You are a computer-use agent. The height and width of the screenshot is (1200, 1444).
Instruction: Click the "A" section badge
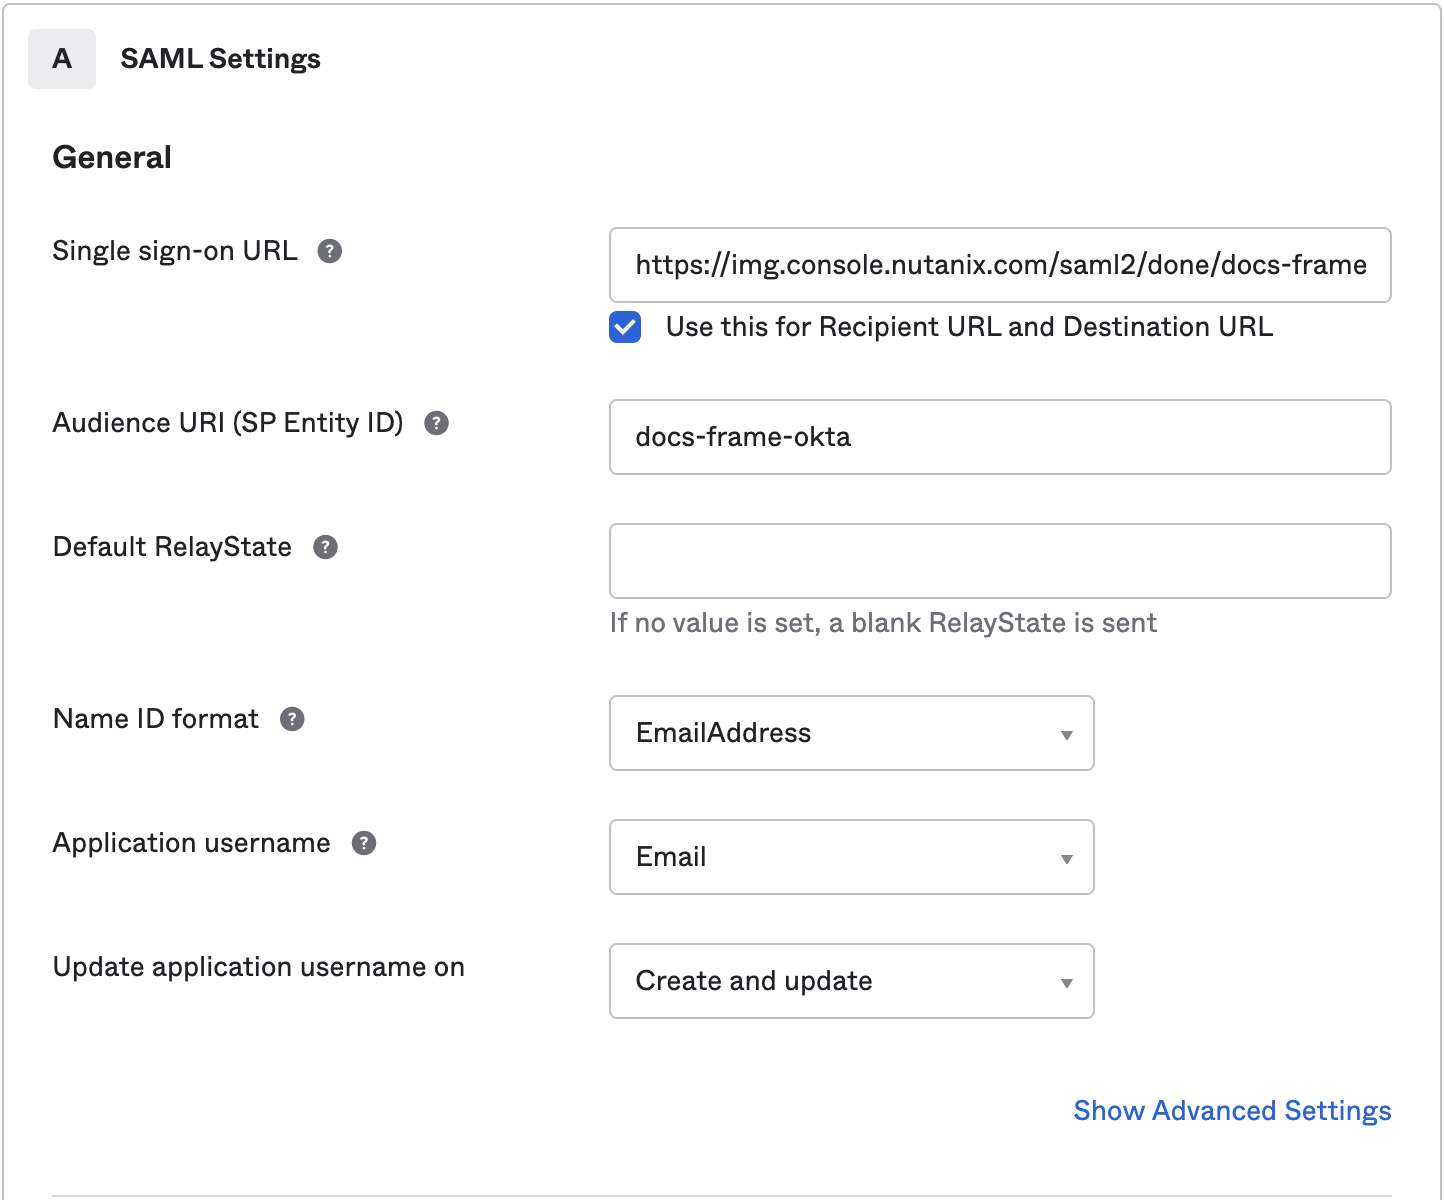(x=62, y=59)
